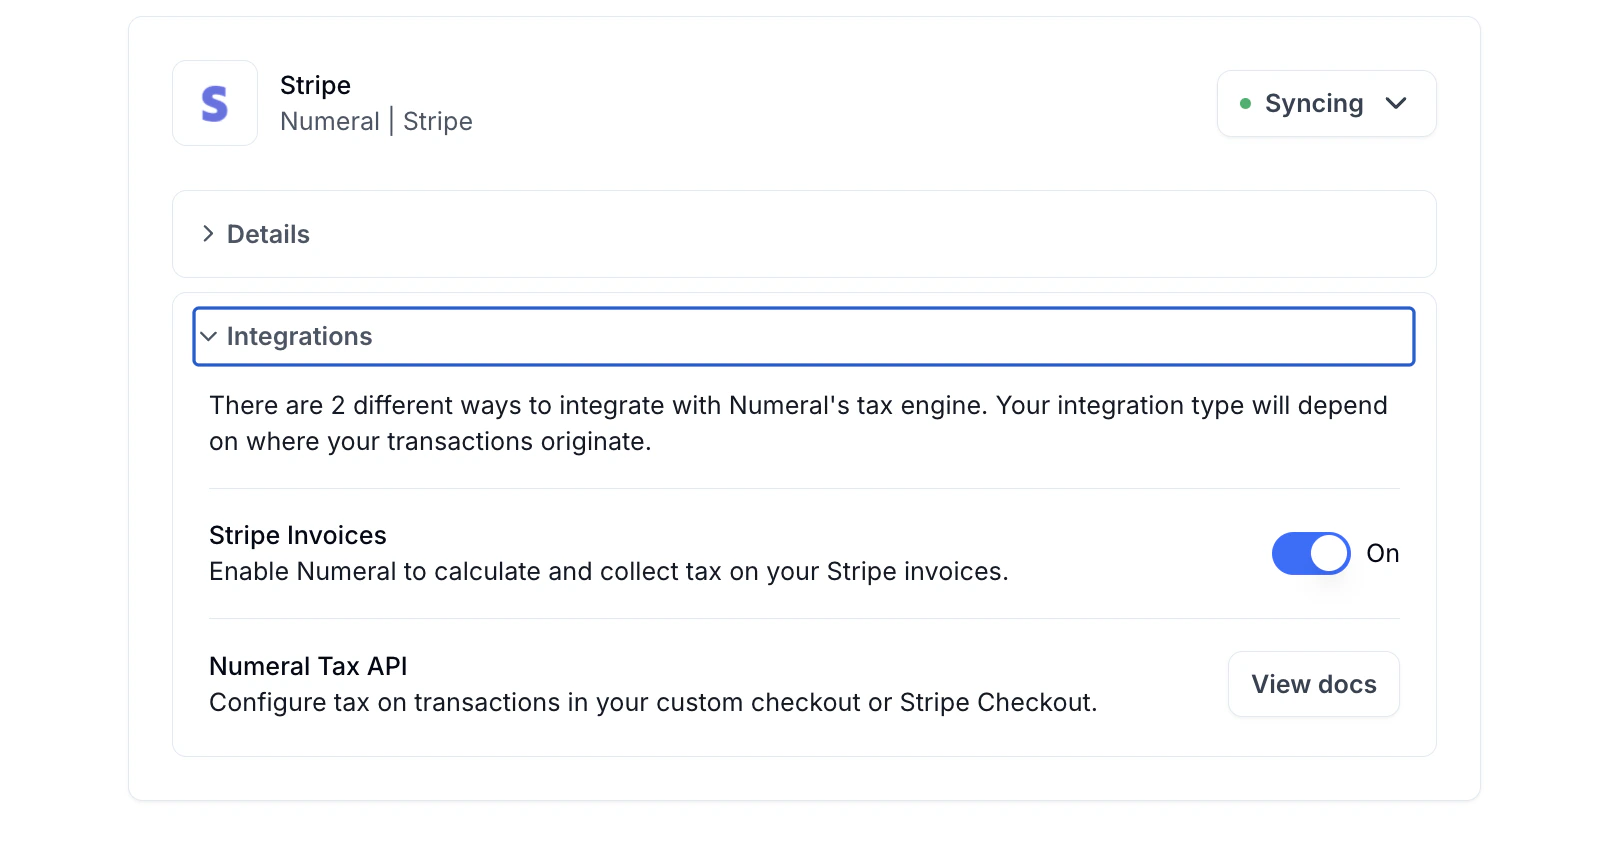Image resolution: width=1606 pixels, height=844 pixels.
Task: Click the Stripe Invoices description text
Action: pyautogui.click(x=608, y=571)
